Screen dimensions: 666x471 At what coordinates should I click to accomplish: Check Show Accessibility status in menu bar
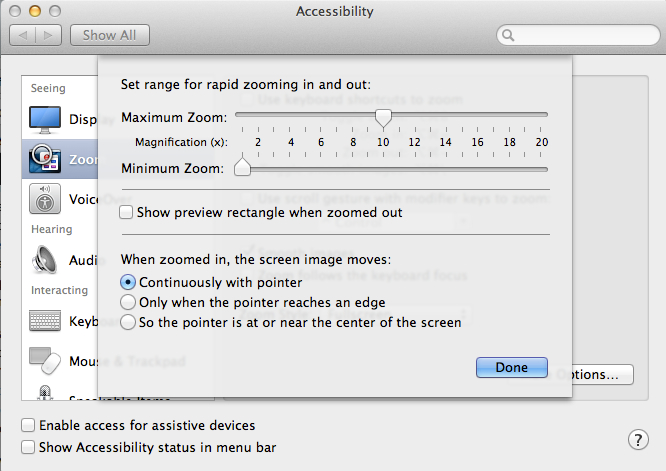click(x=28, y=448)
